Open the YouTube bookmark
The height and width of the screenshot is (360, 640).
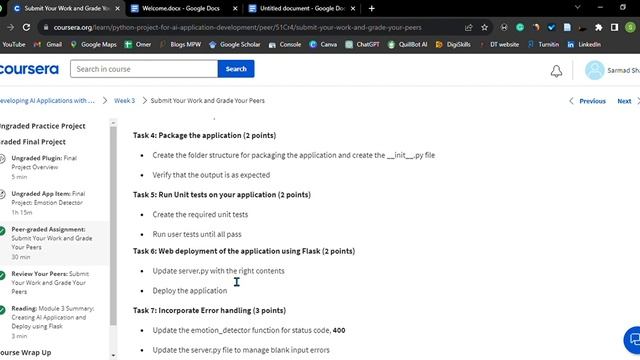click(13, 44)
